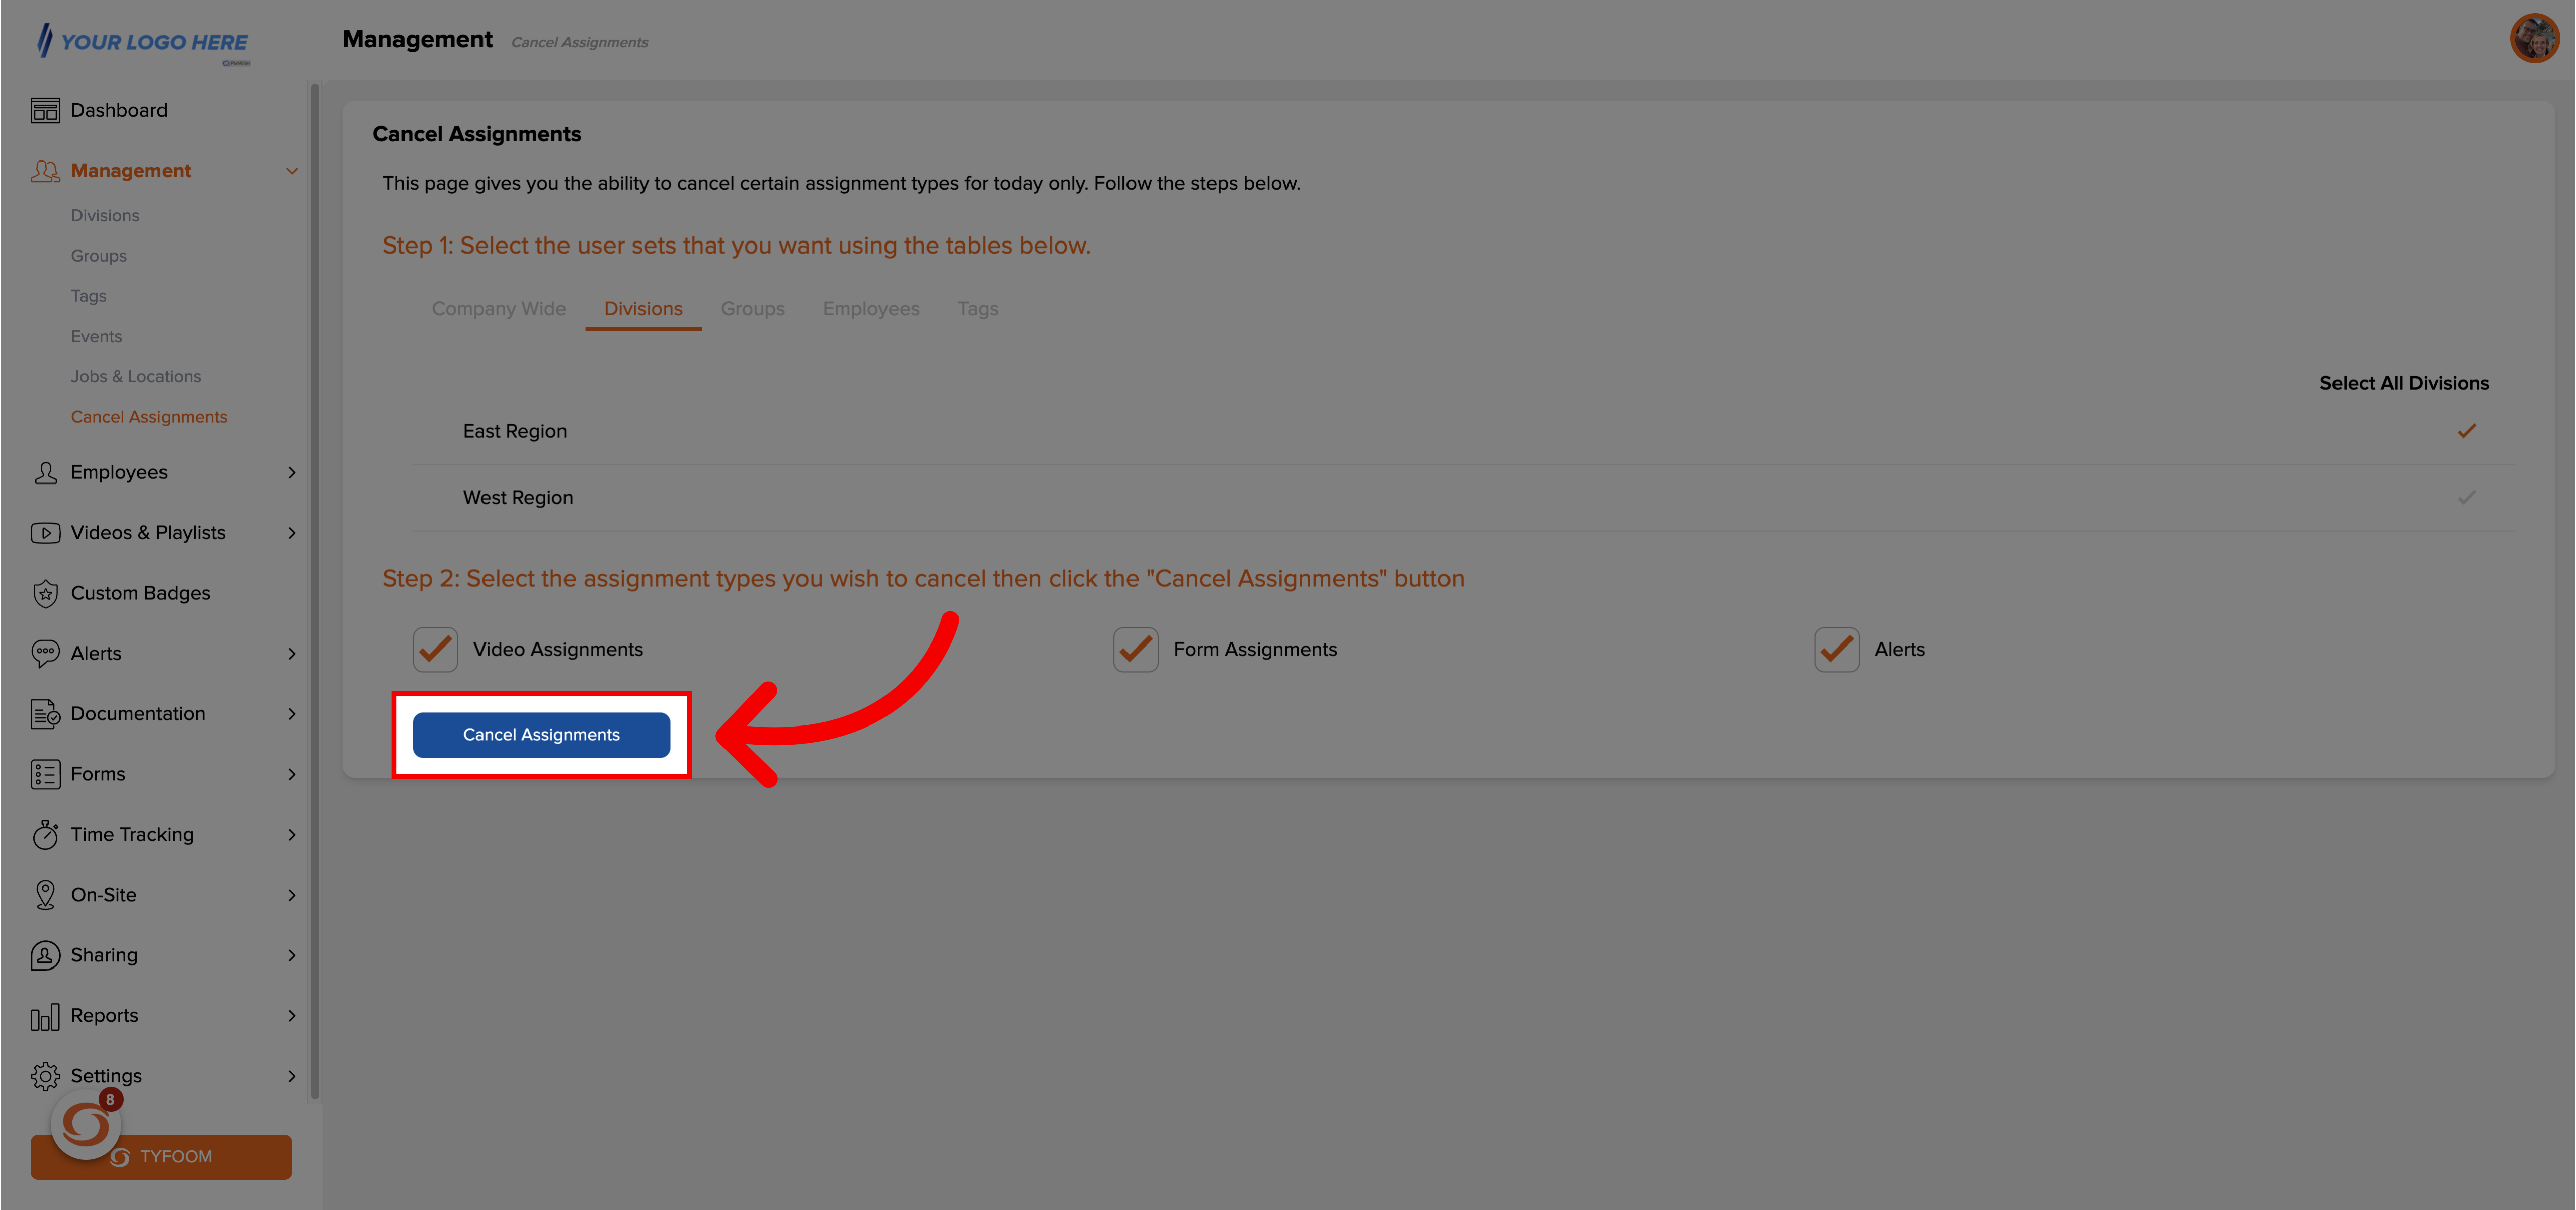Click the Videos & Playlists play icon
The width and height of the screenshot is (2576, 1210).
point(45,533)
